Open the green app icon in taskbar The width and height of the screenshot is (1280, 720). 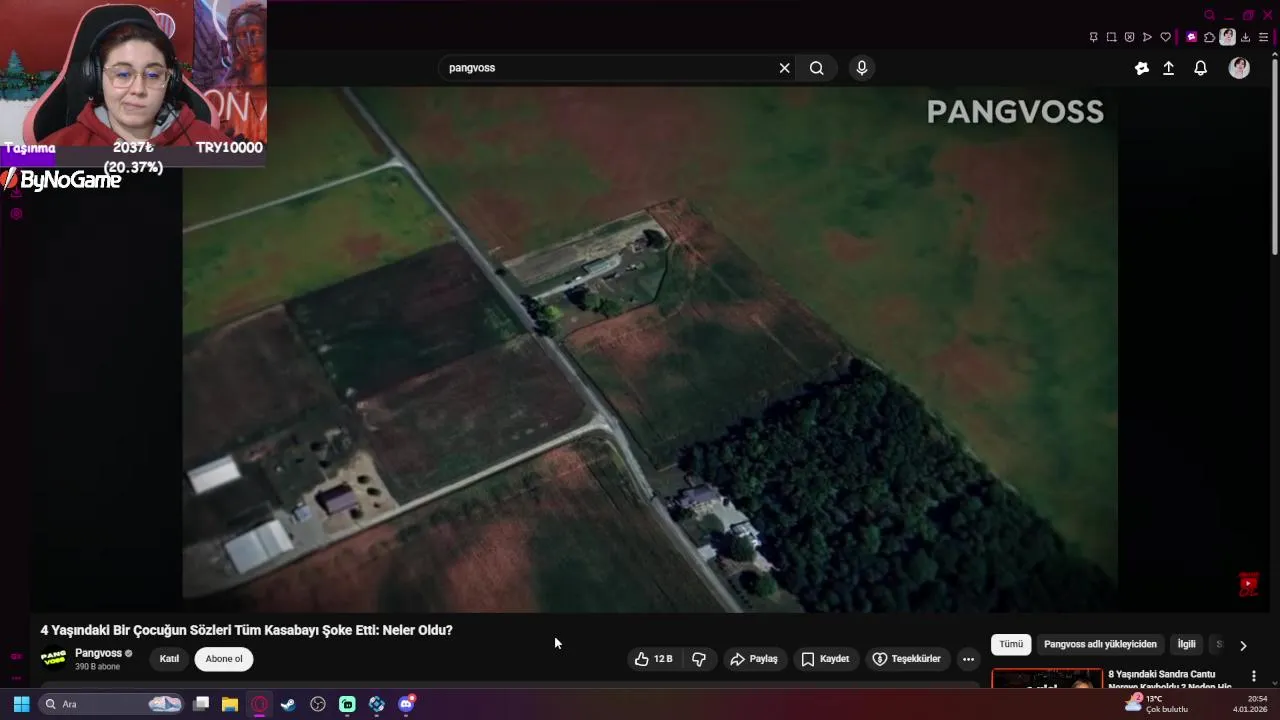[347, 704]
